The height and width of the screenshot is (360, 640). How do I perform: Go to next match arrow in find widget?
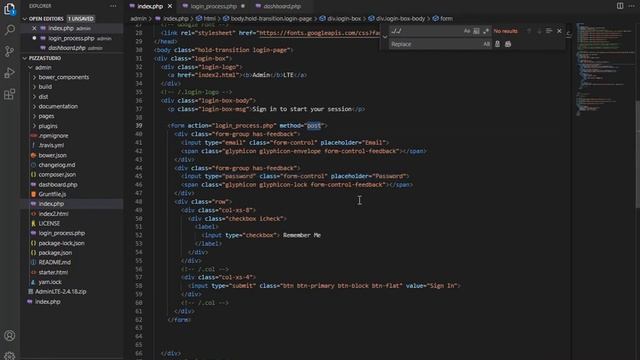pyautogui.click(x=539, y=31)
